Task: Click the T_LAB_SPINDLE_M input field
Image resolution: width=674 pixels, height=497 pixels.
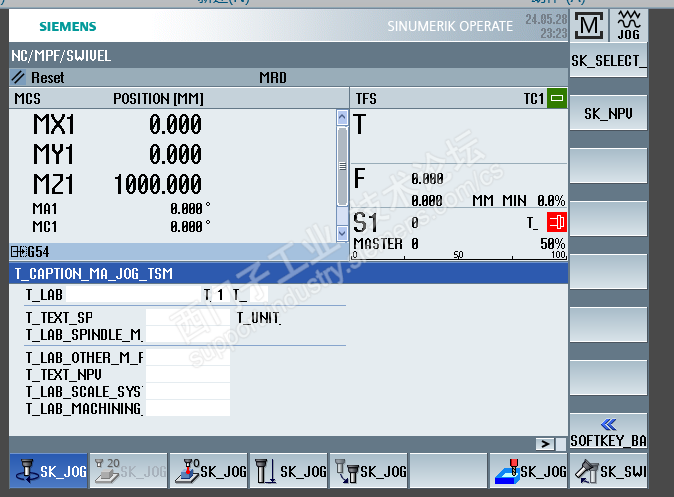Action: [x=188, y=334]
